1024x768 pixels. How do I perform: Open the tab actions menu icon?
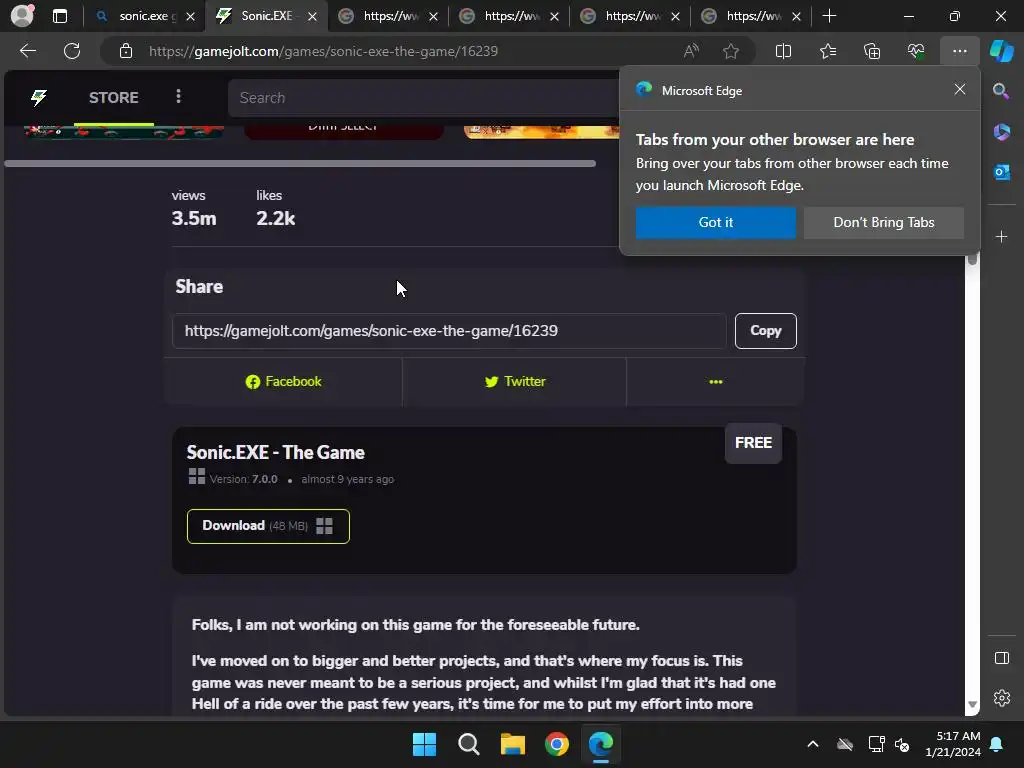pos(60,16)
